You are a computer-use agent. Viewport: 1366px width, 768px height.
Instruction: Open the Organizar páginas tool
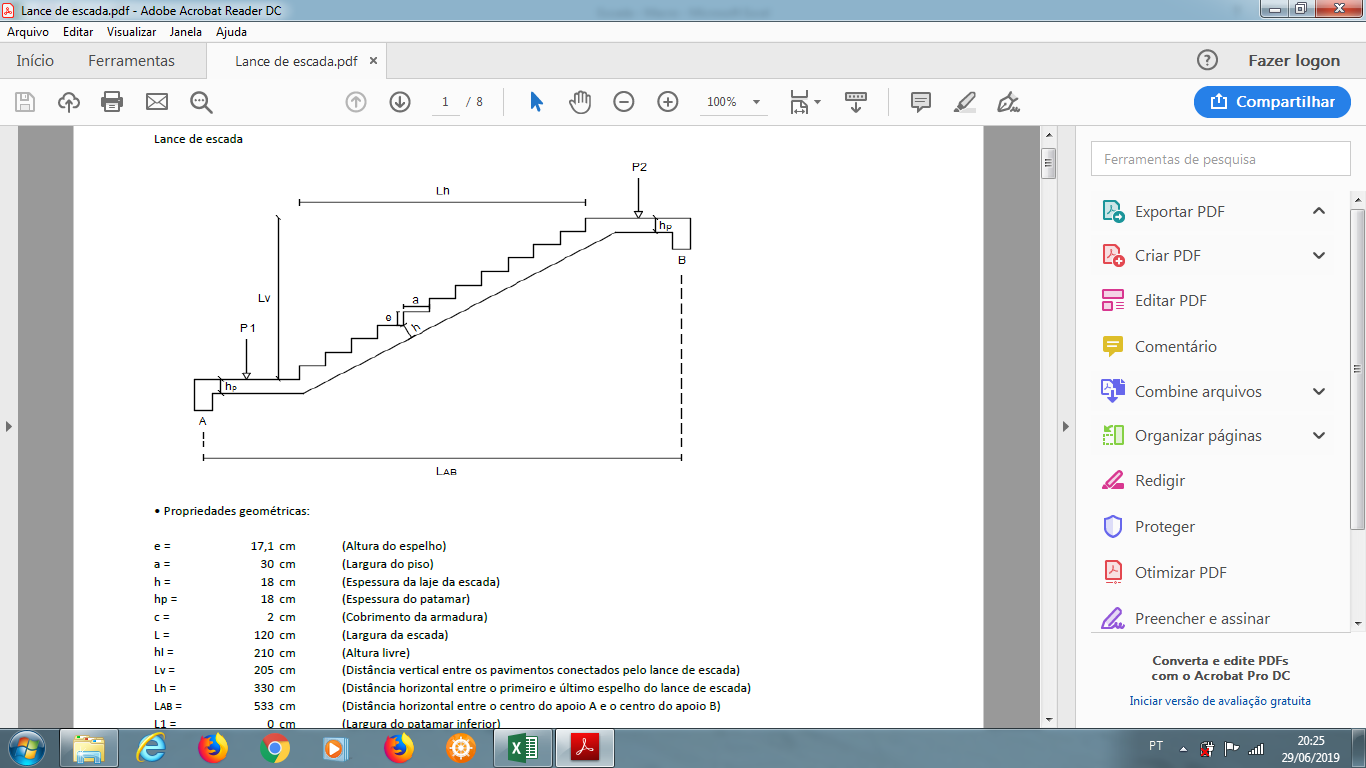click(1198, 436)
